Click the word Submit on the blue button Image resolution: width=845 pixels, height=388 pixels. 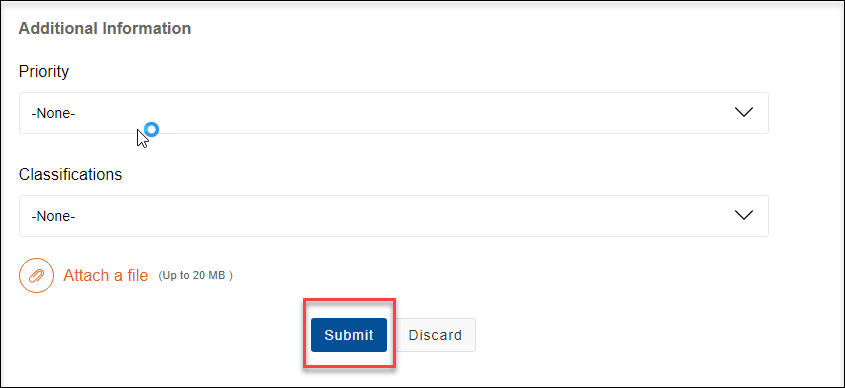349,335
